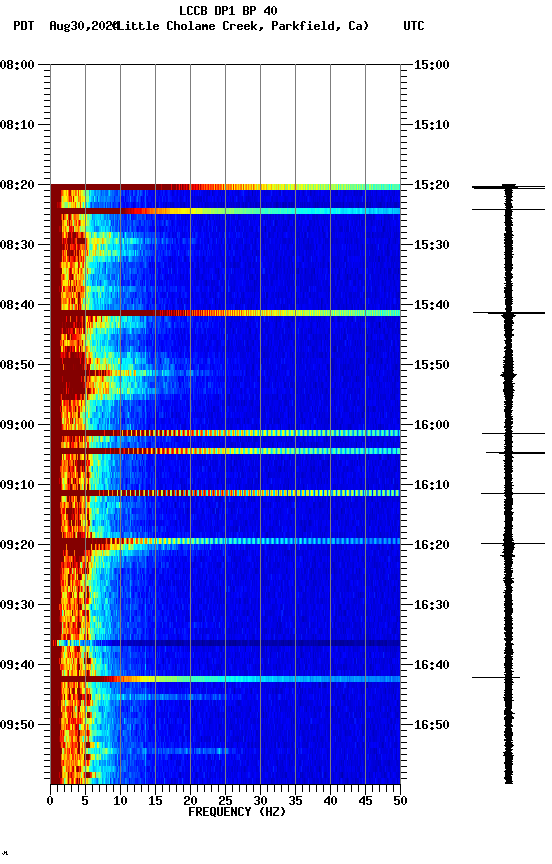
Task: Click the 09:40 PDT time label
Action: click(17, 665)
